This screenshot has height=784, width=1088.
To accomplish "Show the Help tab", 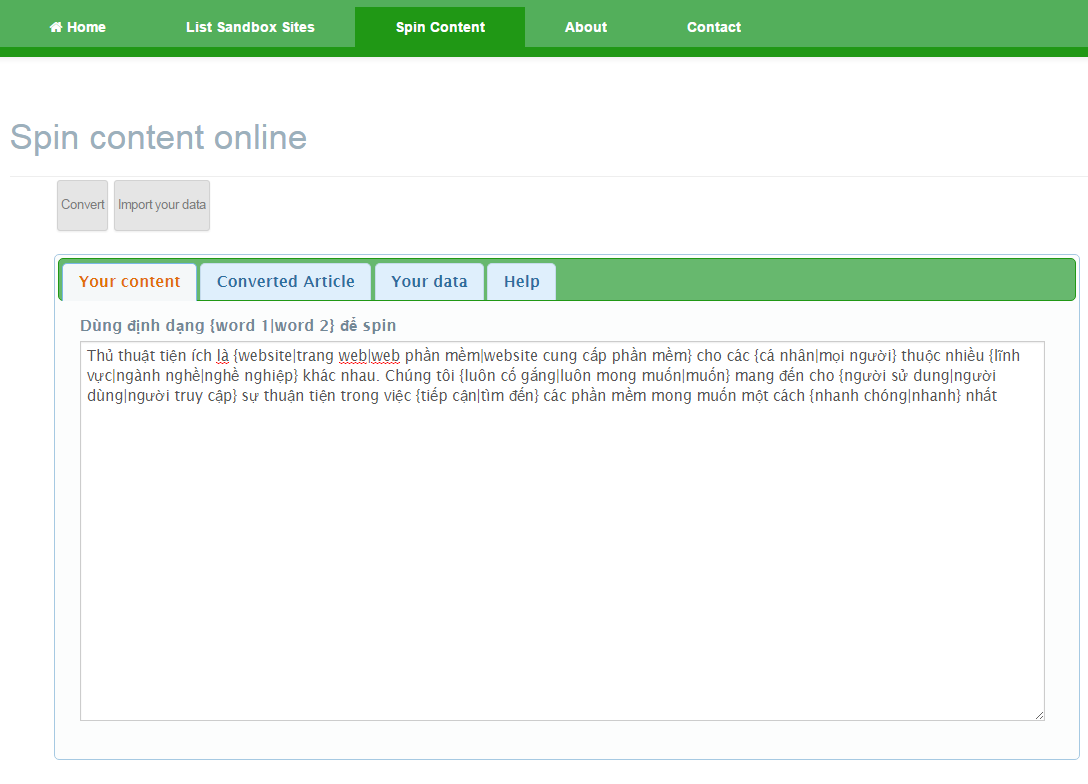I will (521, 282).
